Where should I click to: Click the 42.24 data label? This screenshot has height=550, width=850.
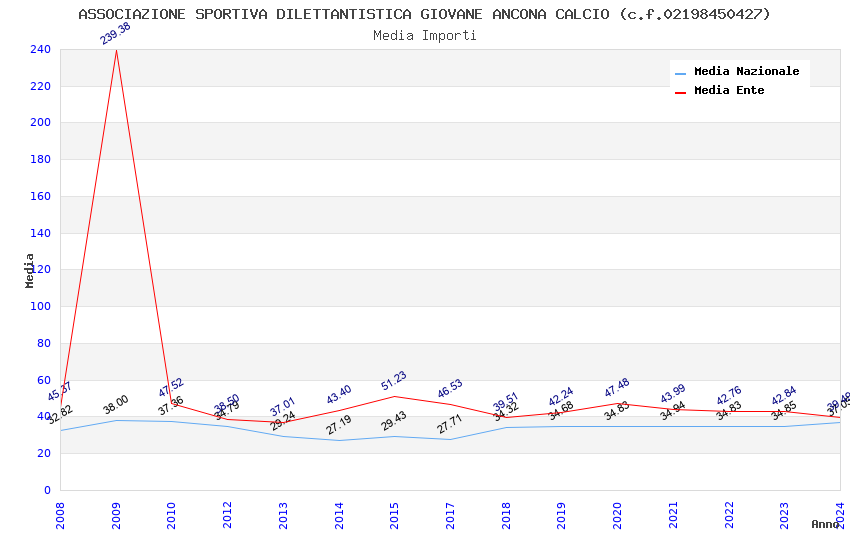[x=561, y=397]
